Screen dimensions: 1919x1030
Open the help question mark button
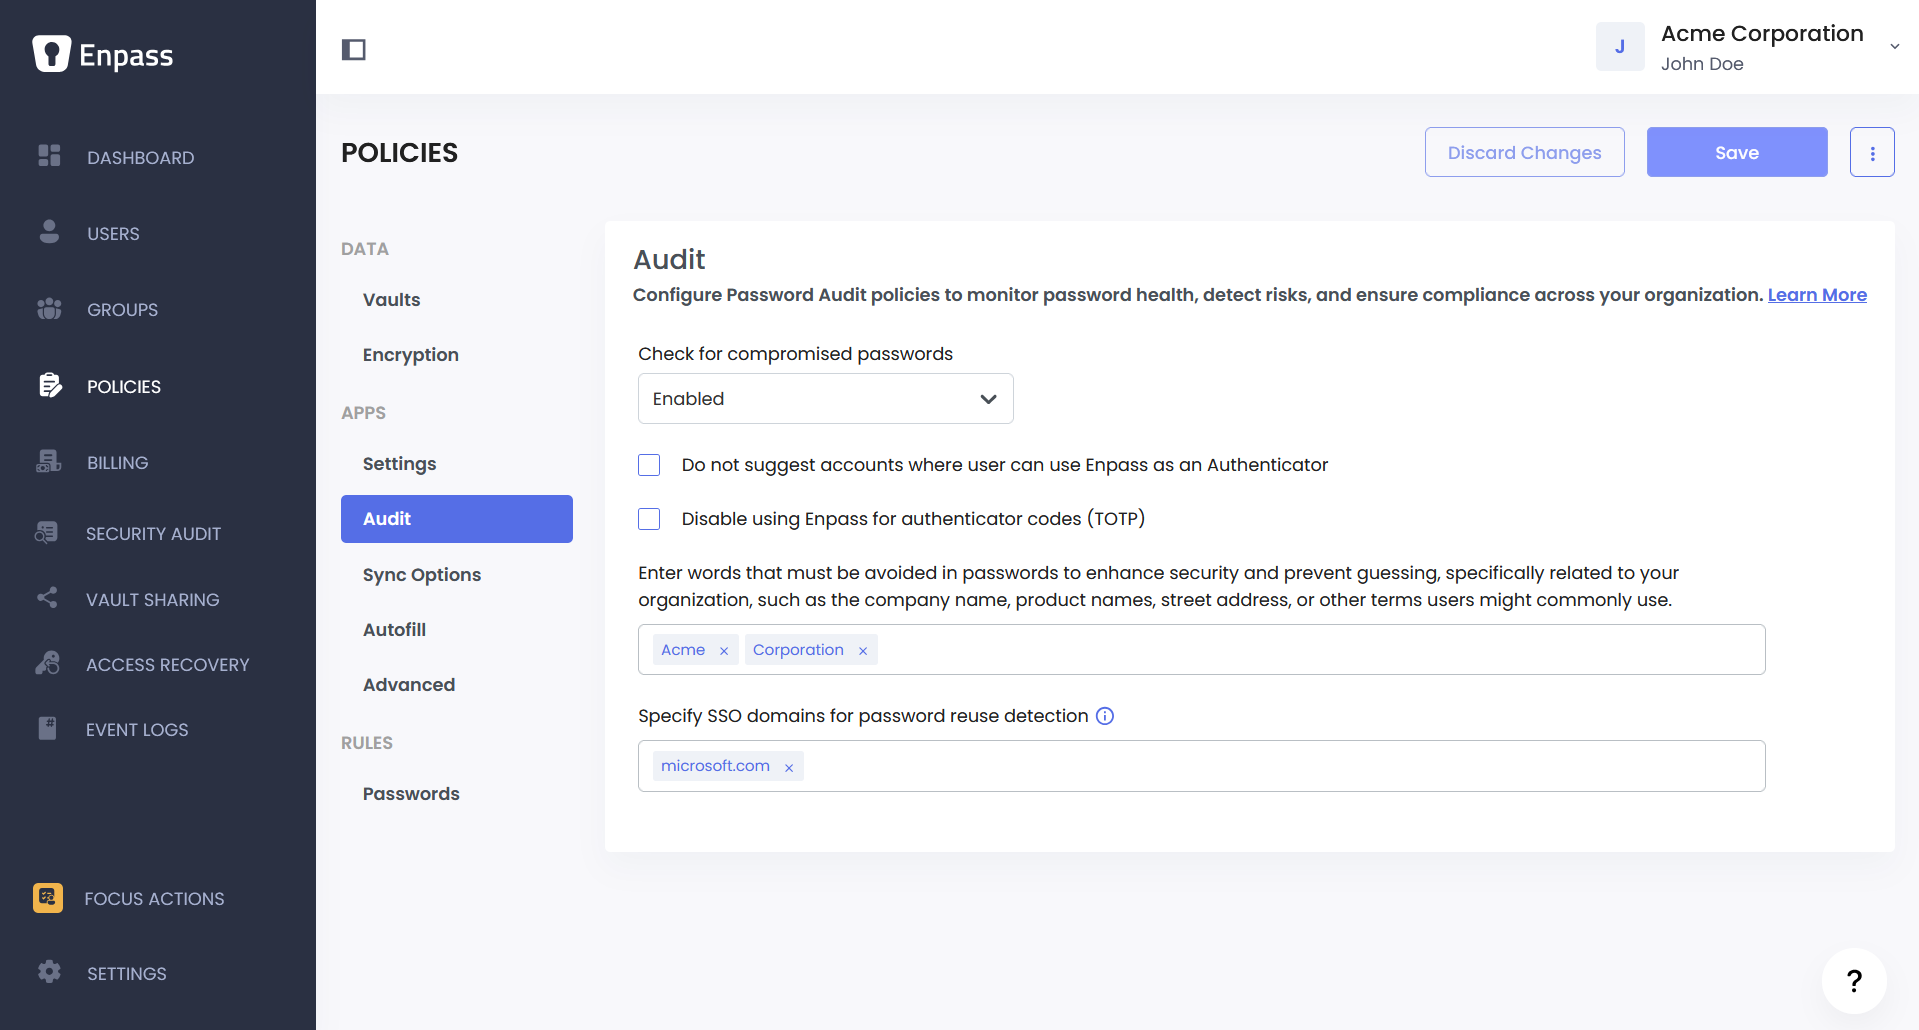(x=1854, y=981)
